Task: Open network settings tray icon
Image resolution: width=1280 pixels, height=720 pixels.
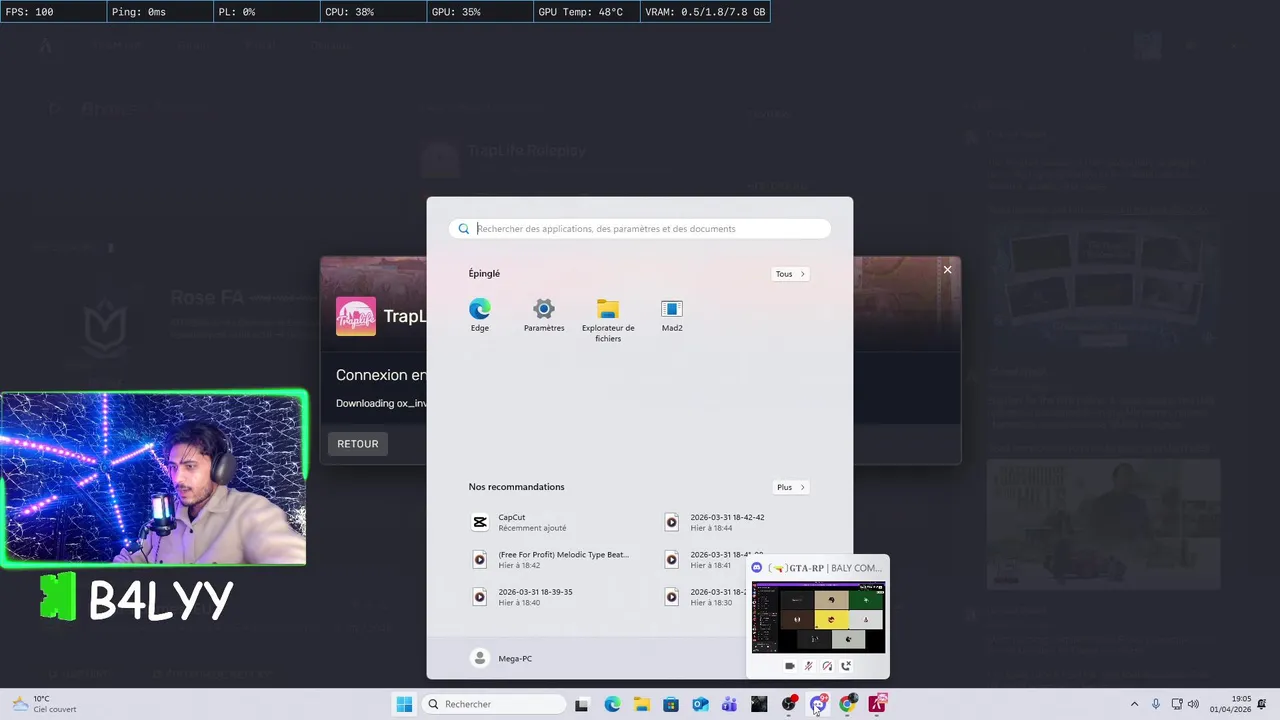Action: (x=1177, y=704)
